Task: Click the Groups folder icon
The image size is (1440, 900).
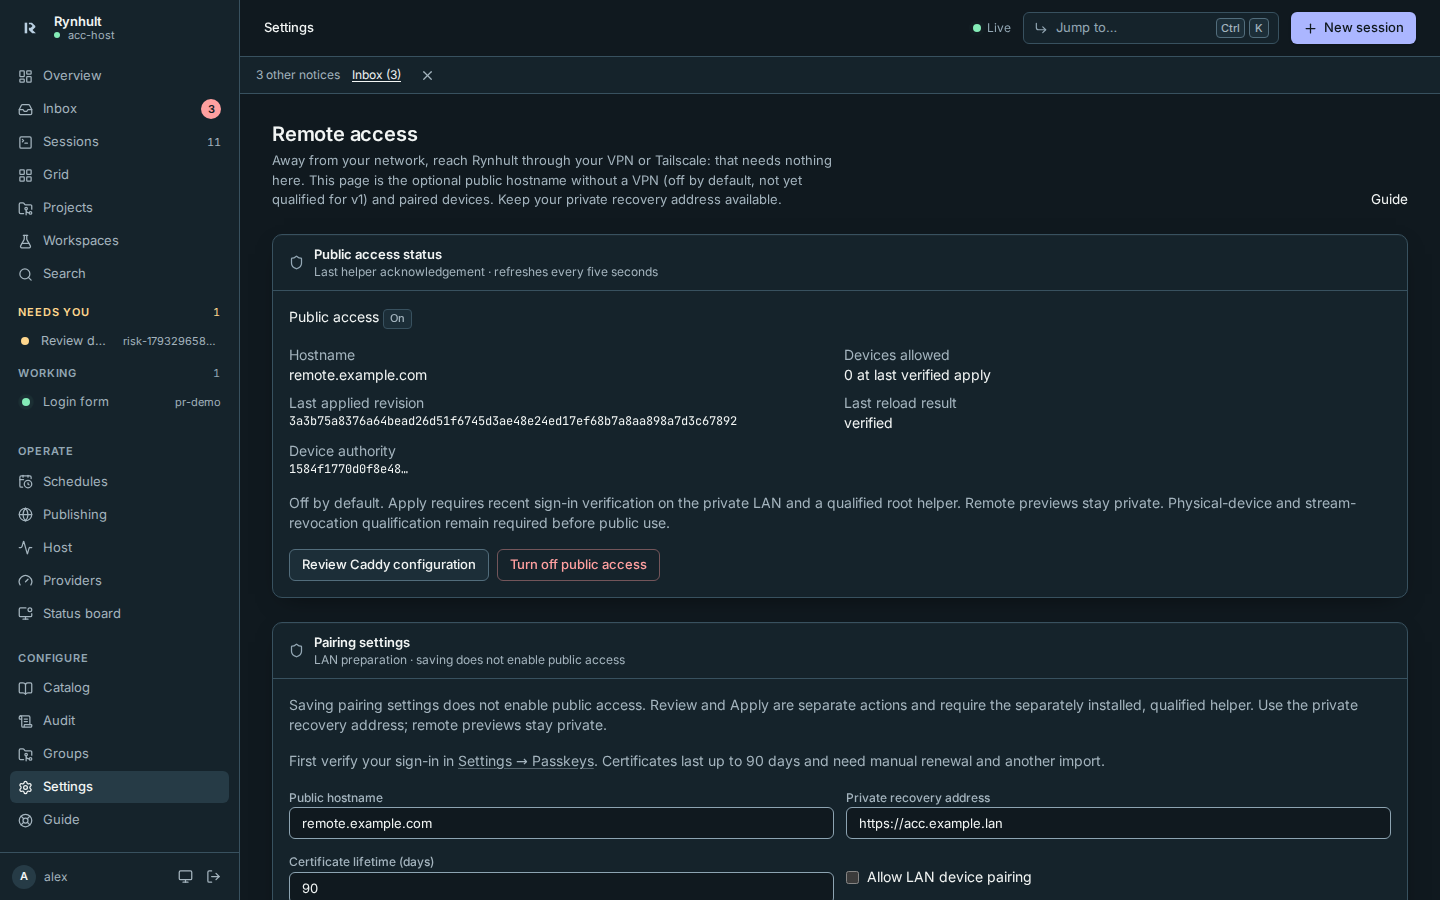Action: 26,754
